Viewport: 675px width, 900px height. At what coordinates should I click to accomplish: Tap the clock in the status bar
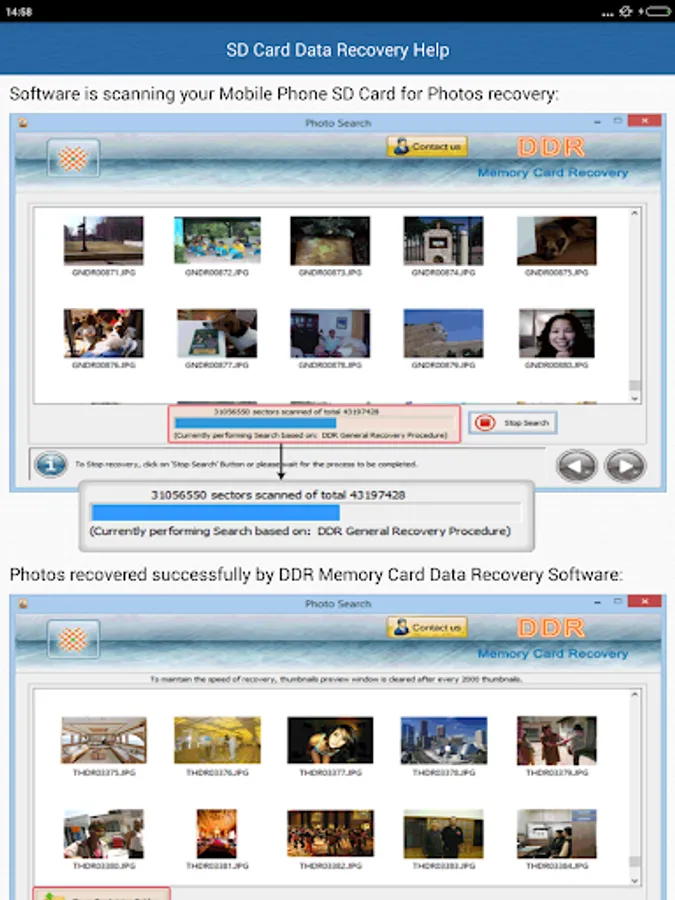point(19,11)
